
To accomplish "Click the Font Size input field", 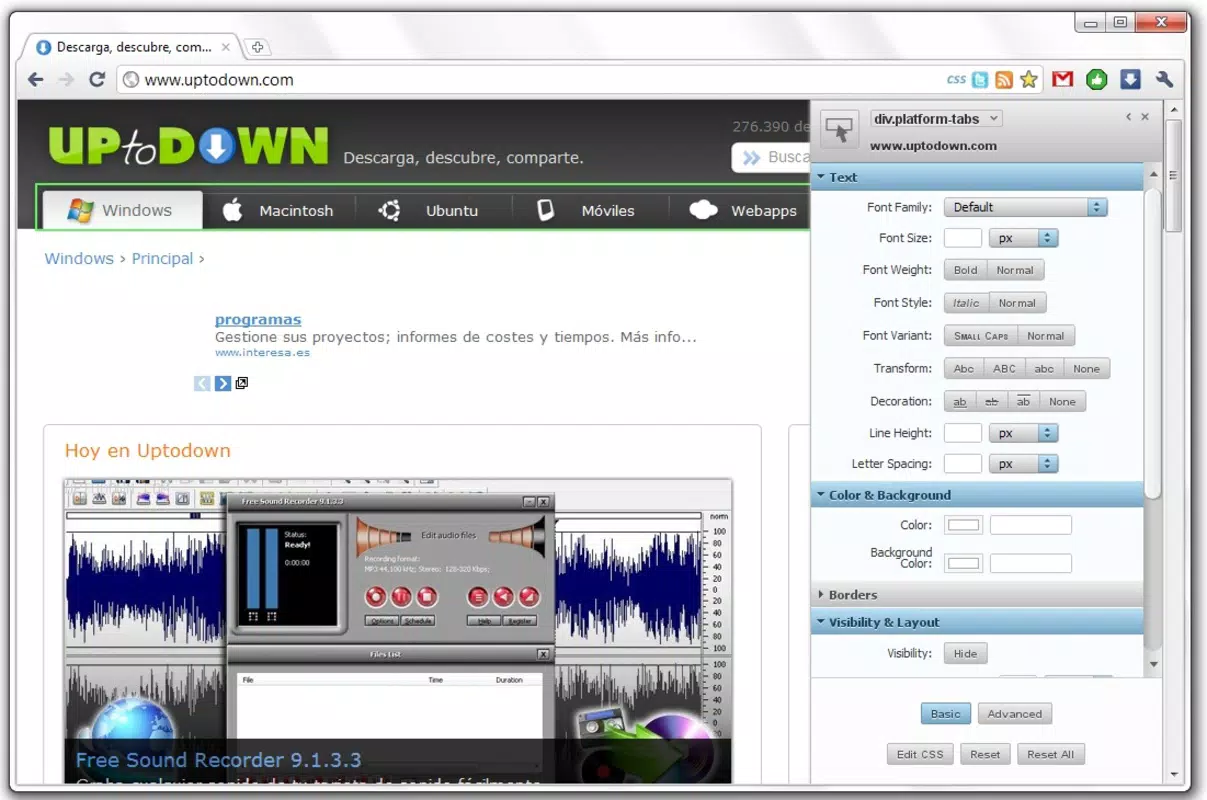I will (x=963, y=238).
